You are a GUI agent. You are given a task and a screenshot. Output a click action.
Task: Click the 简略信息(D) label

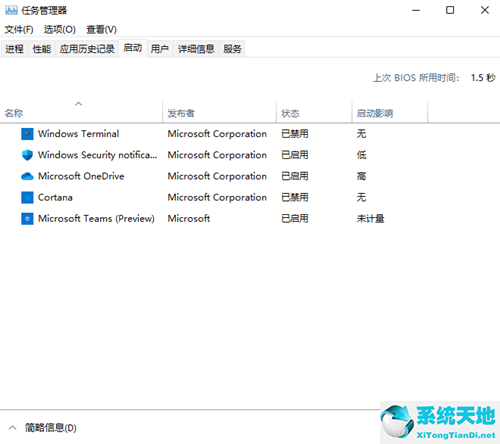(51, 428)
